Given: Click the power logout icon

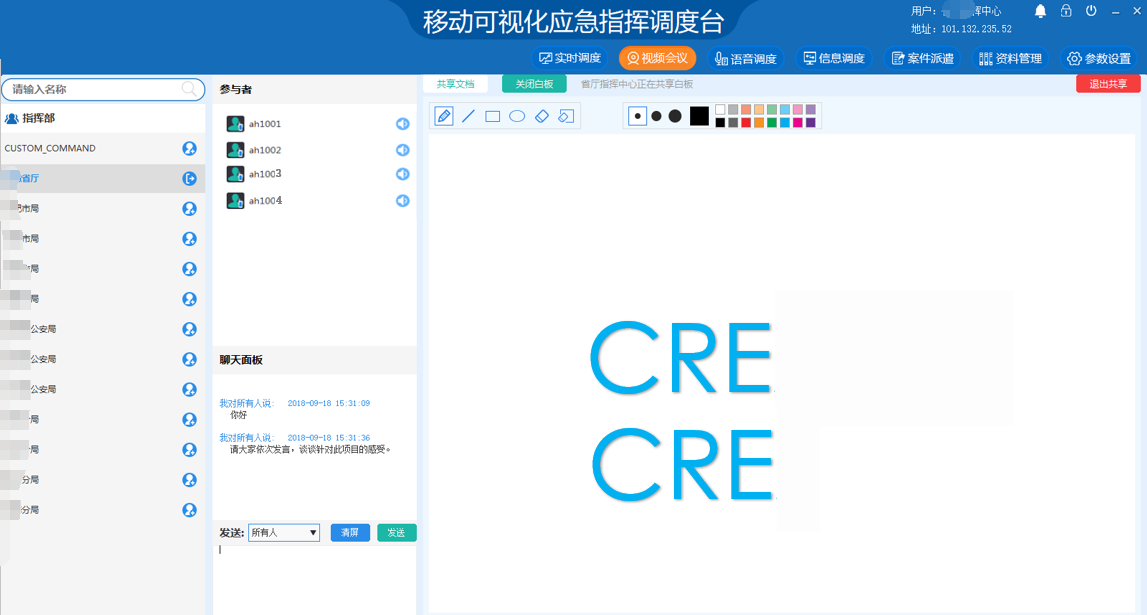Looking at the screenshot, I should 1091,11.
